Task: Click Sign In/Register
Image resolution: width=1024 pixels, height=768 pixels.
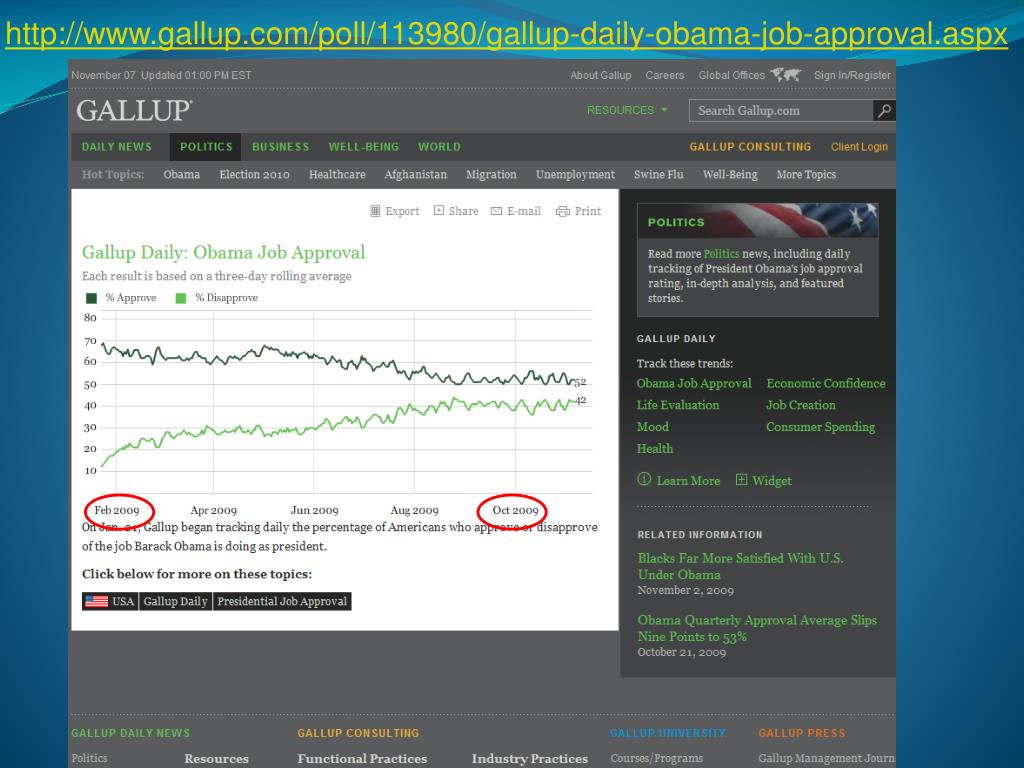Action: pos(852,75)
